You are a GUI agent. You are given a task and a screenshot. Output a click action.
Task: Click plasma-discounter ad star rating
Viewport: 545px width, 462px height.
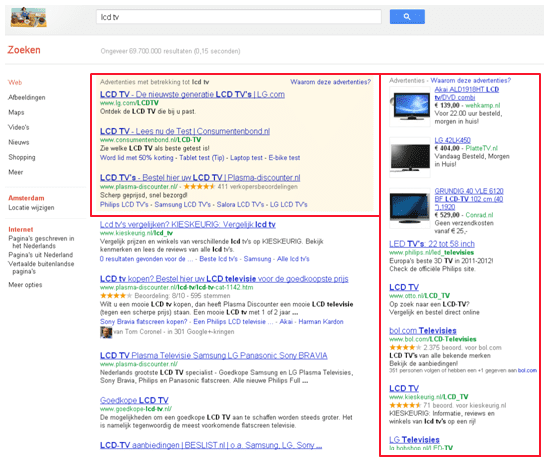point(199,187)
